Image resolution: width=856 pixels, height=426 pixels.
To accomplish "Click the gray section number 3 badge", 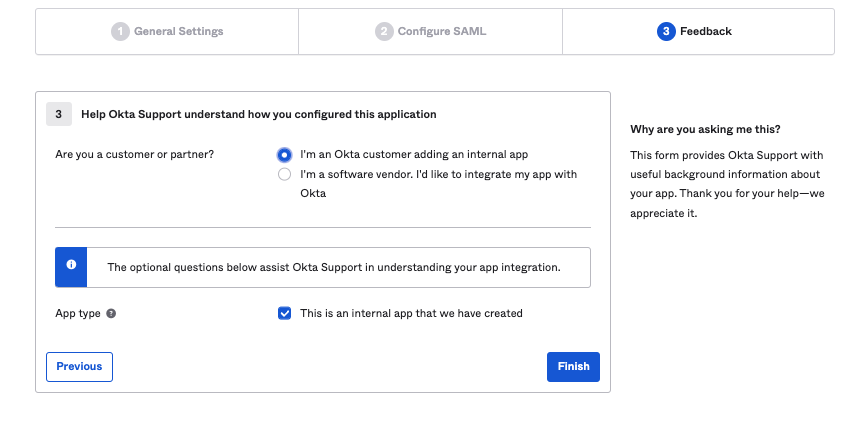I will coord(59,114).
